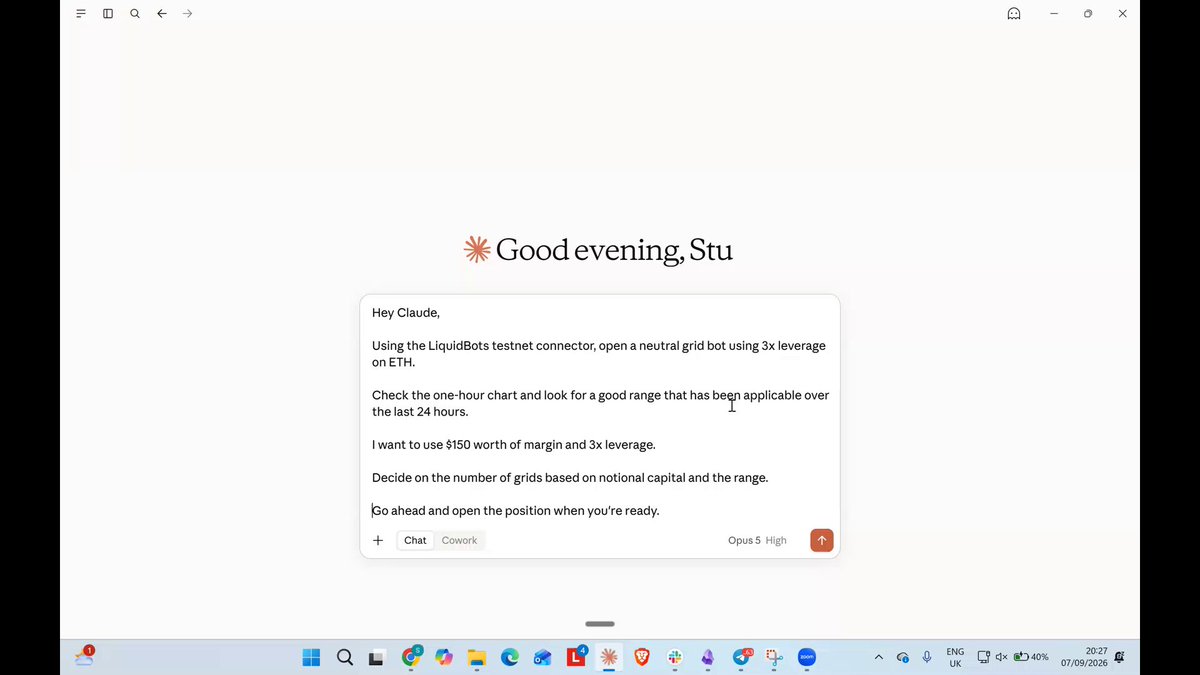The image size is (1200, 675).
Task: Click the Claude app taskbar icon
Action: pyautogui.click(x=609, y=657)
